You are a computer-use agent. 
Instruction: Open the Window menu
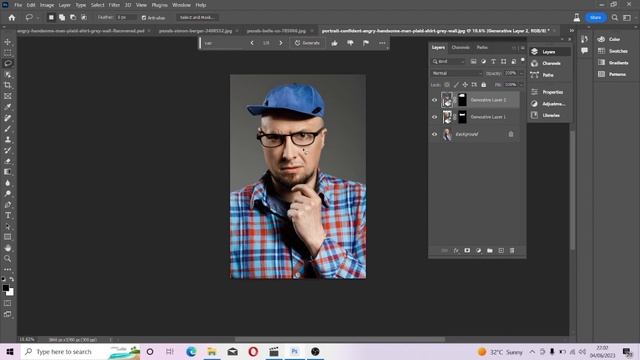[181, 5]
